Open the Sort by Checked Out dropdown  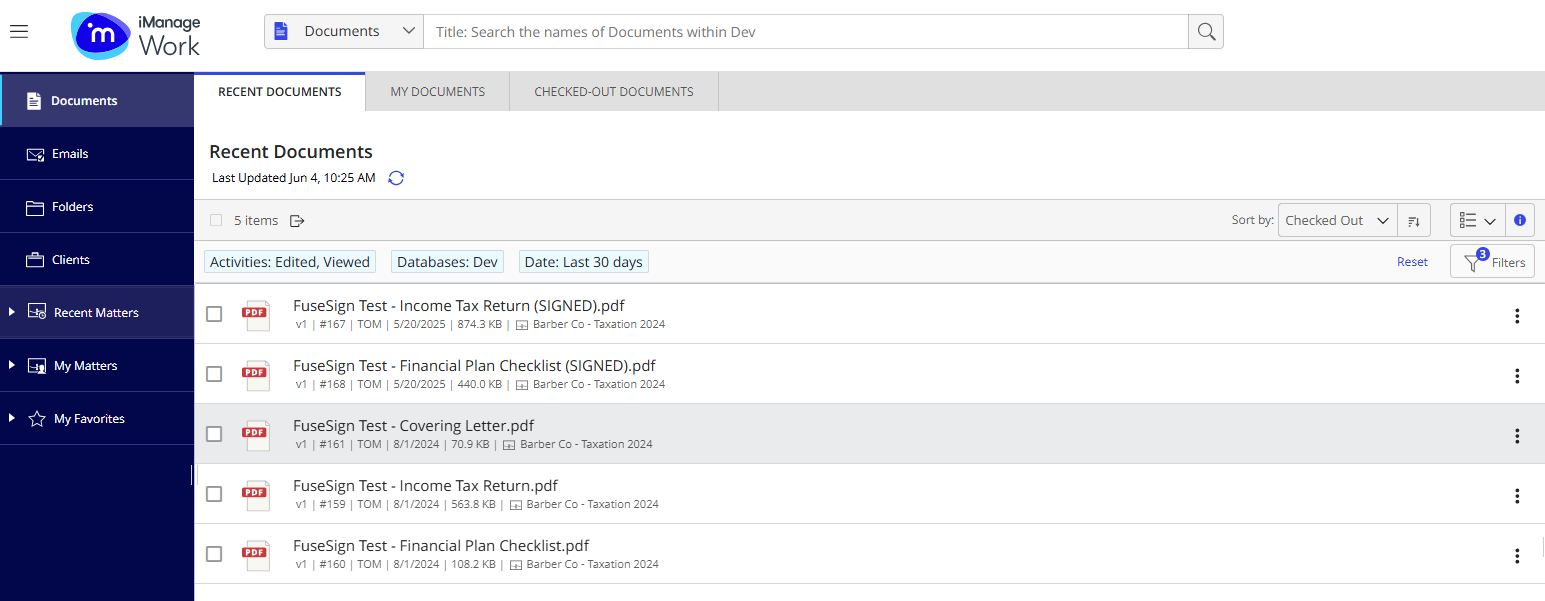click(1337, 221)
